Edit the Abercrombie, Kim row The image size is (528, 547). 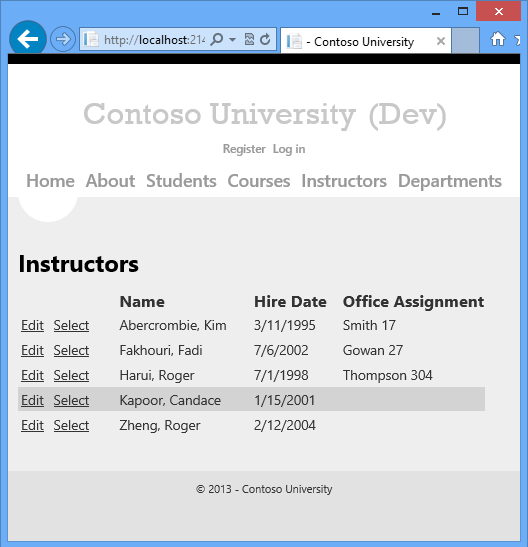click(x=32, y=325)
